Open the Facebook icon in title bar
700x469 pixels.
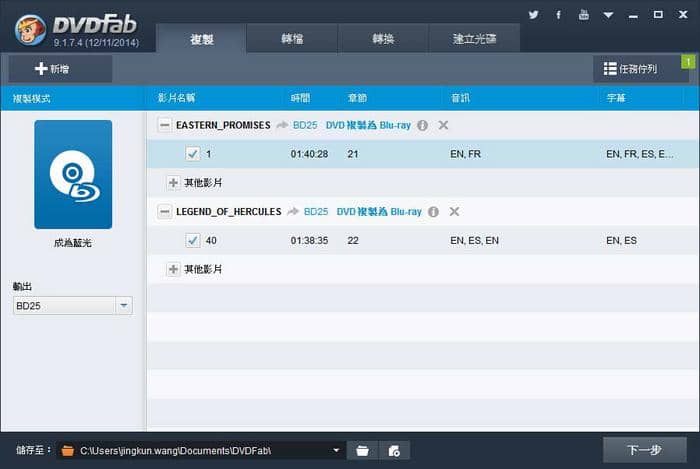click(x=558, y=15)
